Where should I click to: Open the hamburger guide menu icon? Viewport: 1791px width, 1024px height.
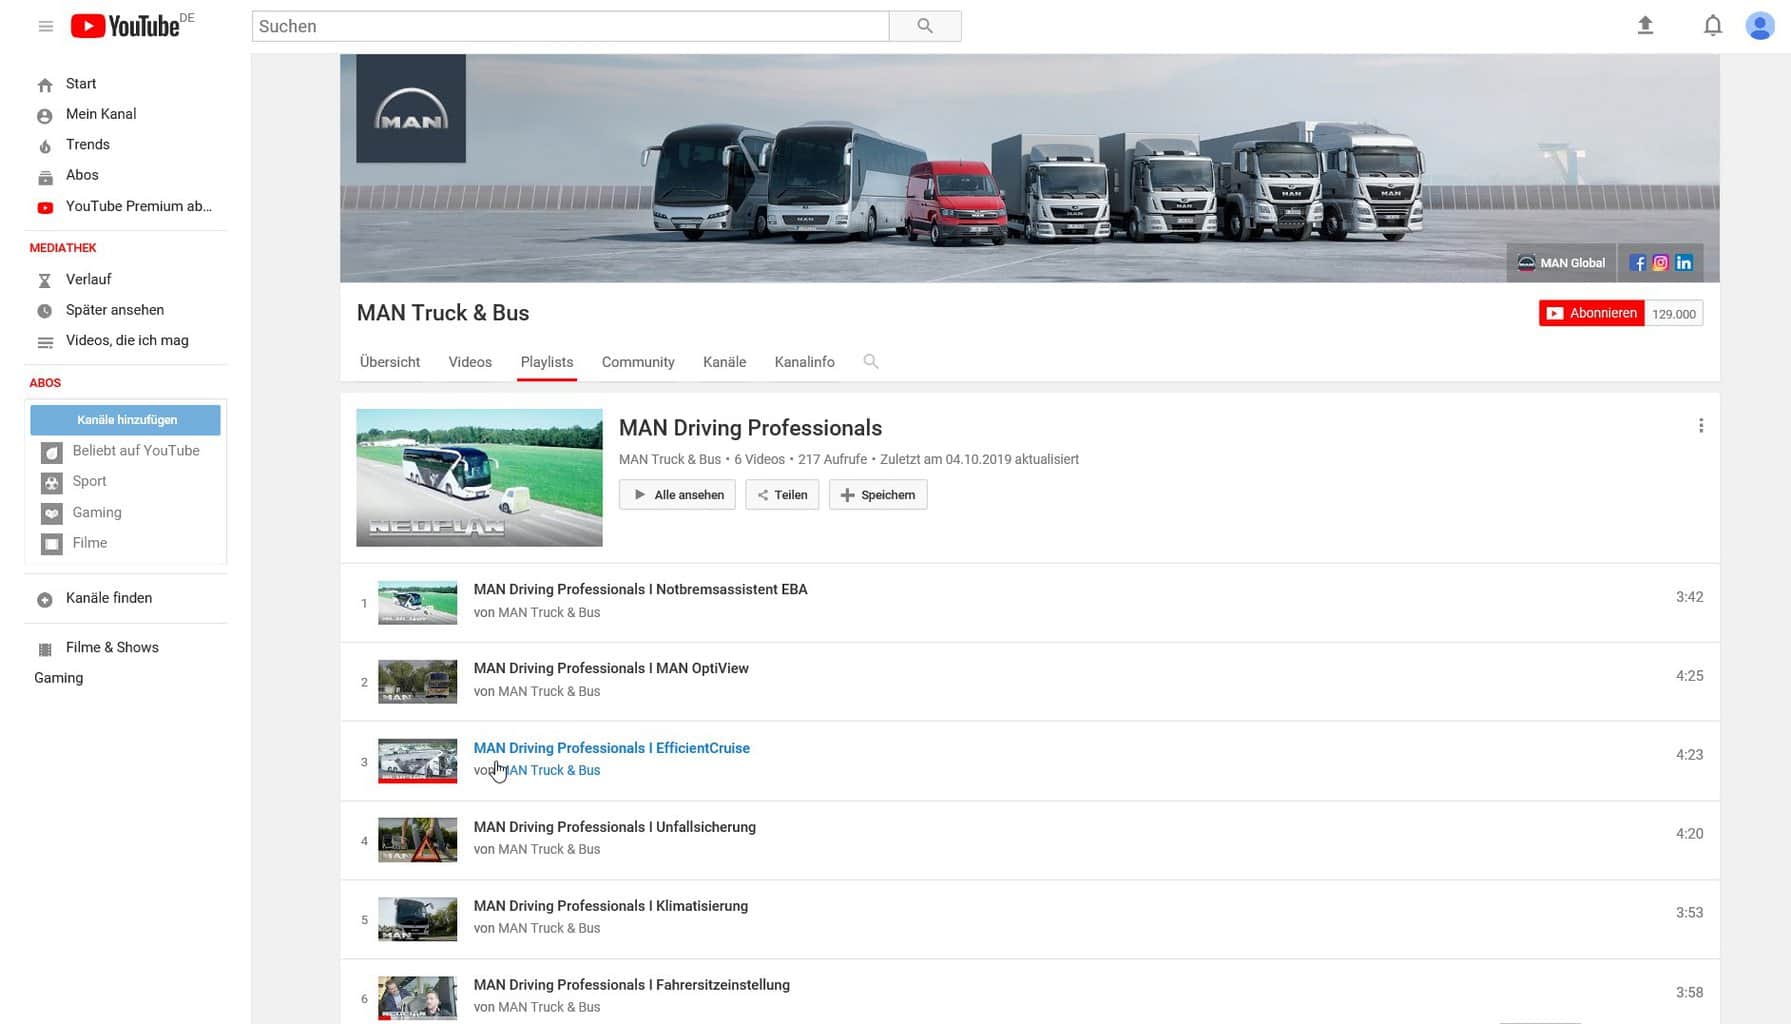[45, 26]
